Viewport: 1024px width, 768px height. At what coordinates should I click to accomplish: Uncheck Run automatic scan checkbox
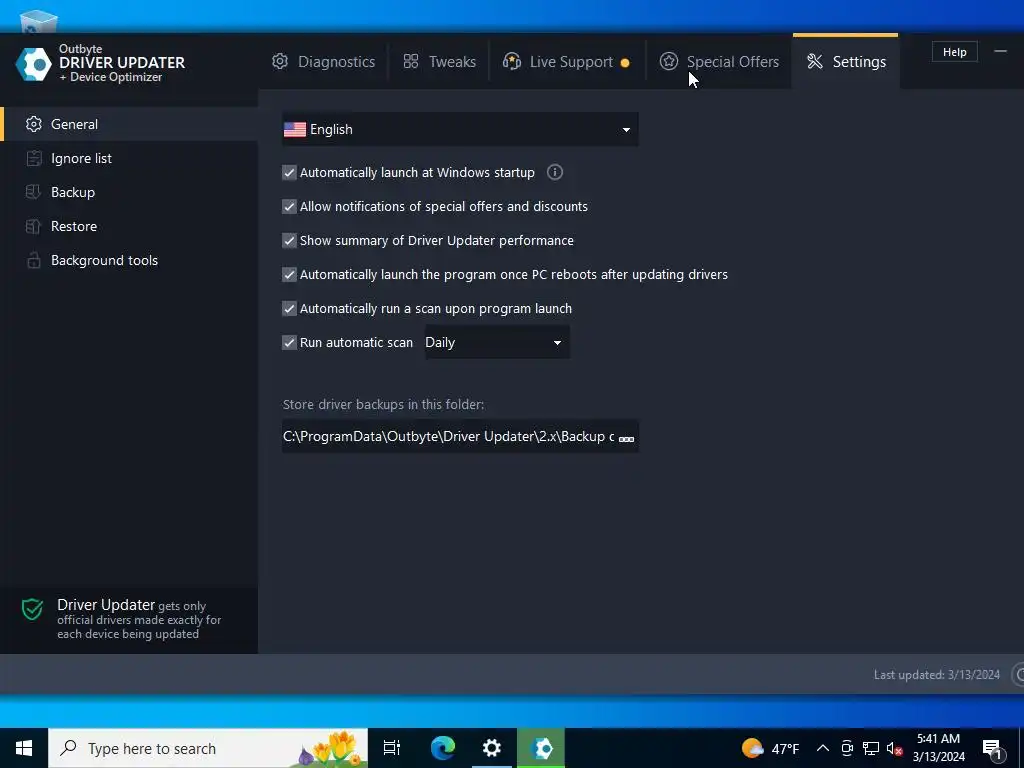289,342
